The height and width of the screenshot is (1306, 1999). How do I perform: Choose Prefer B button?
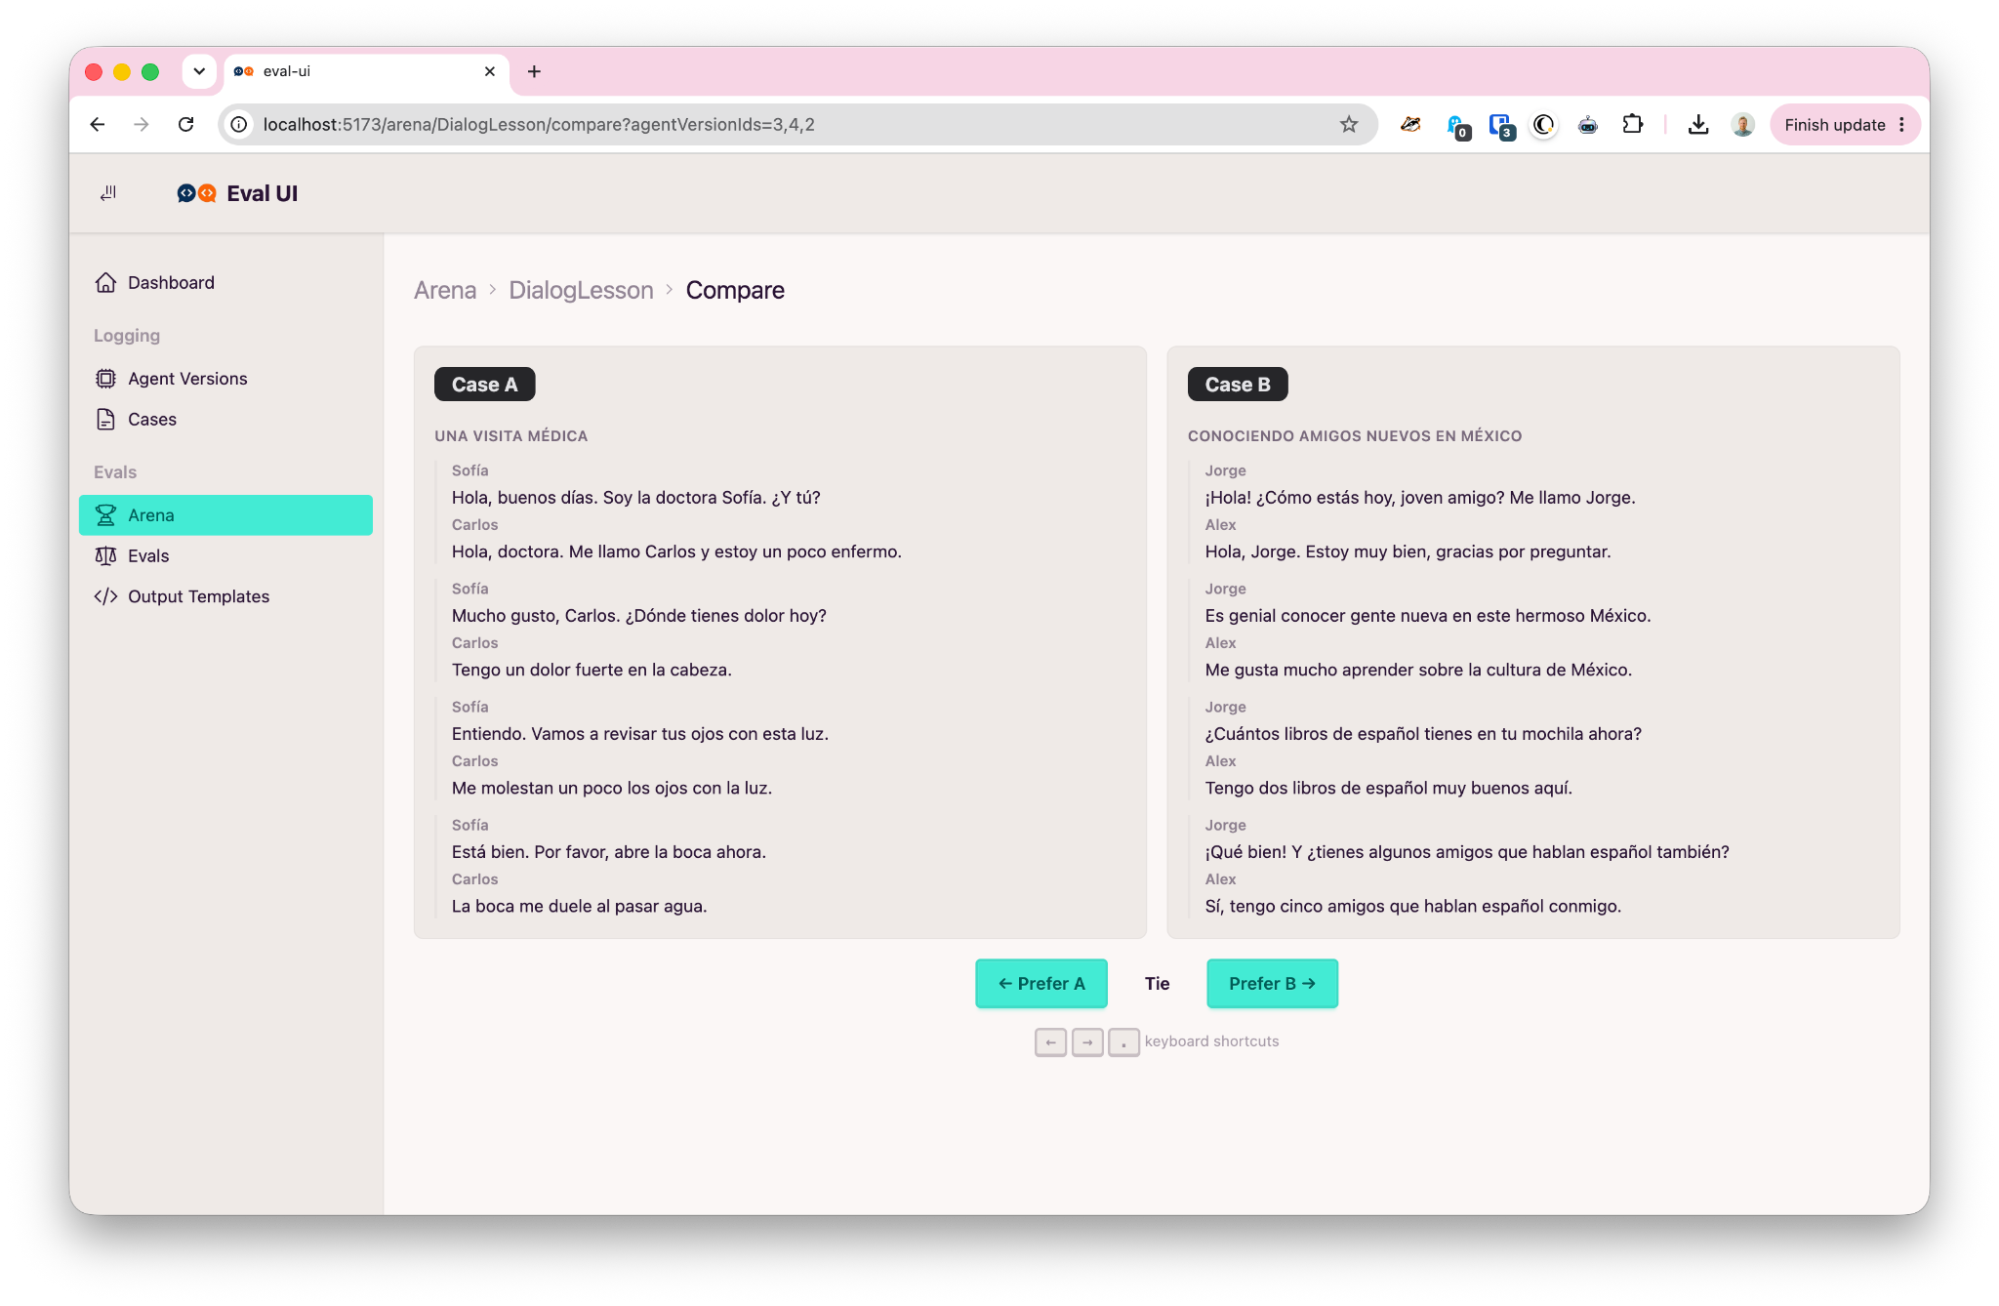tap(1272, 983)
